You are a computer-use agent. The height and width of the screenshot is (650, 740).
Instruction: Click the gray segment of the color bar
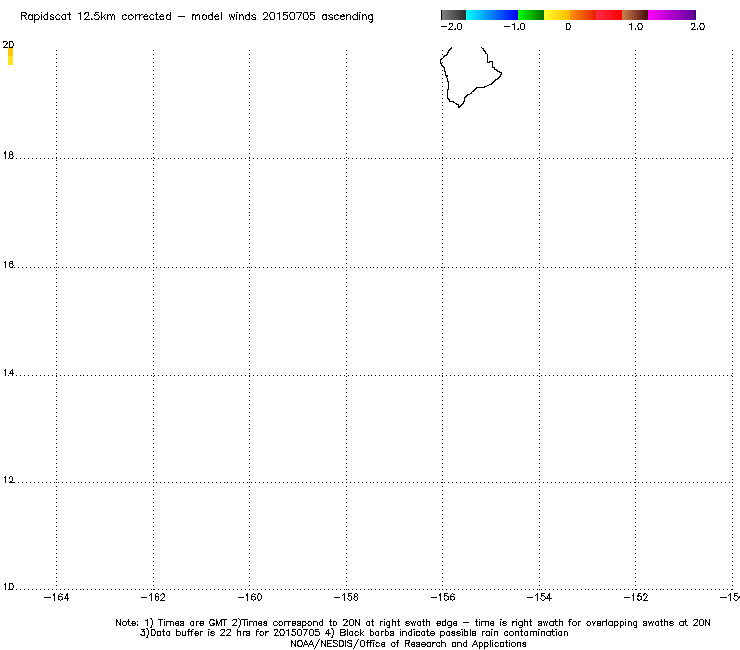point(454,15)
